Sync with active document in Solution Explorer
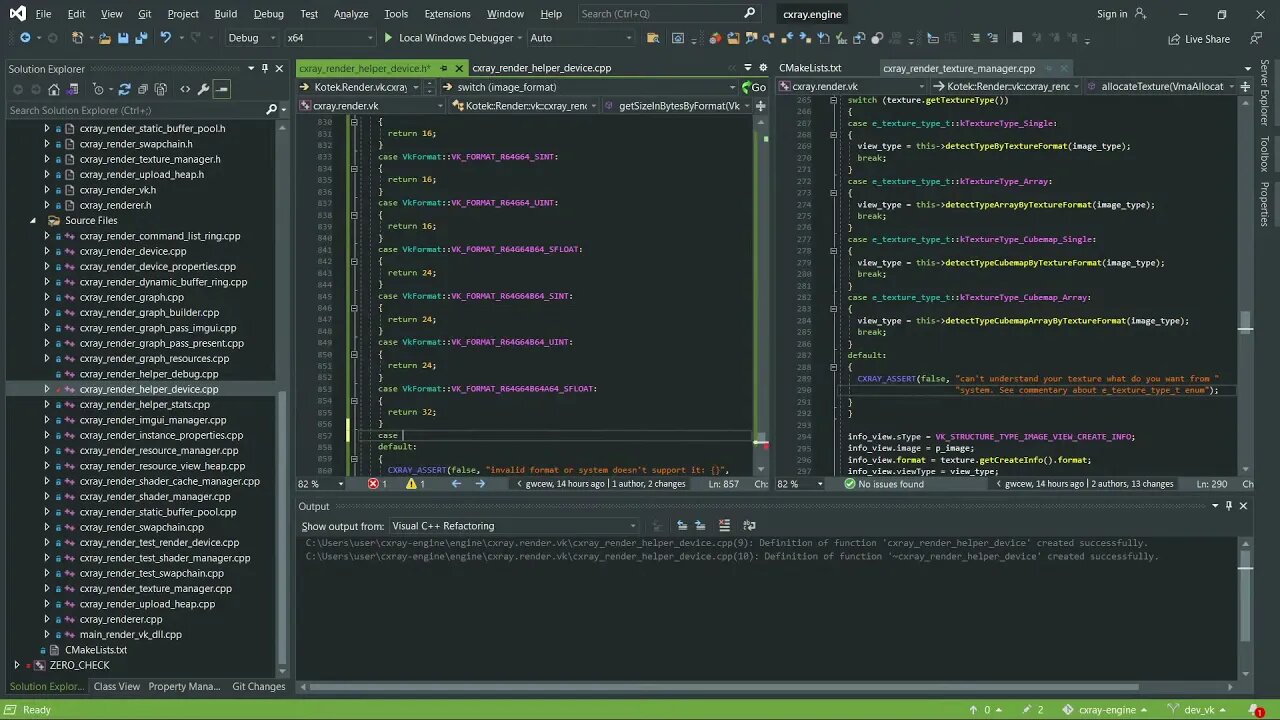The height and width of the screenshot is (720, 1280). 124,89
